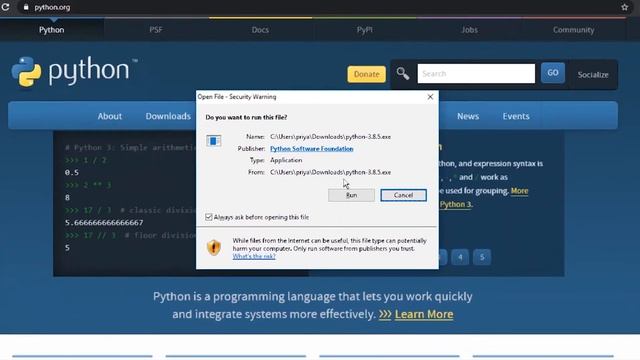Close the Security Warning dialog
The height and width of the screenshot is (360, 640).
tap(430, 97)
